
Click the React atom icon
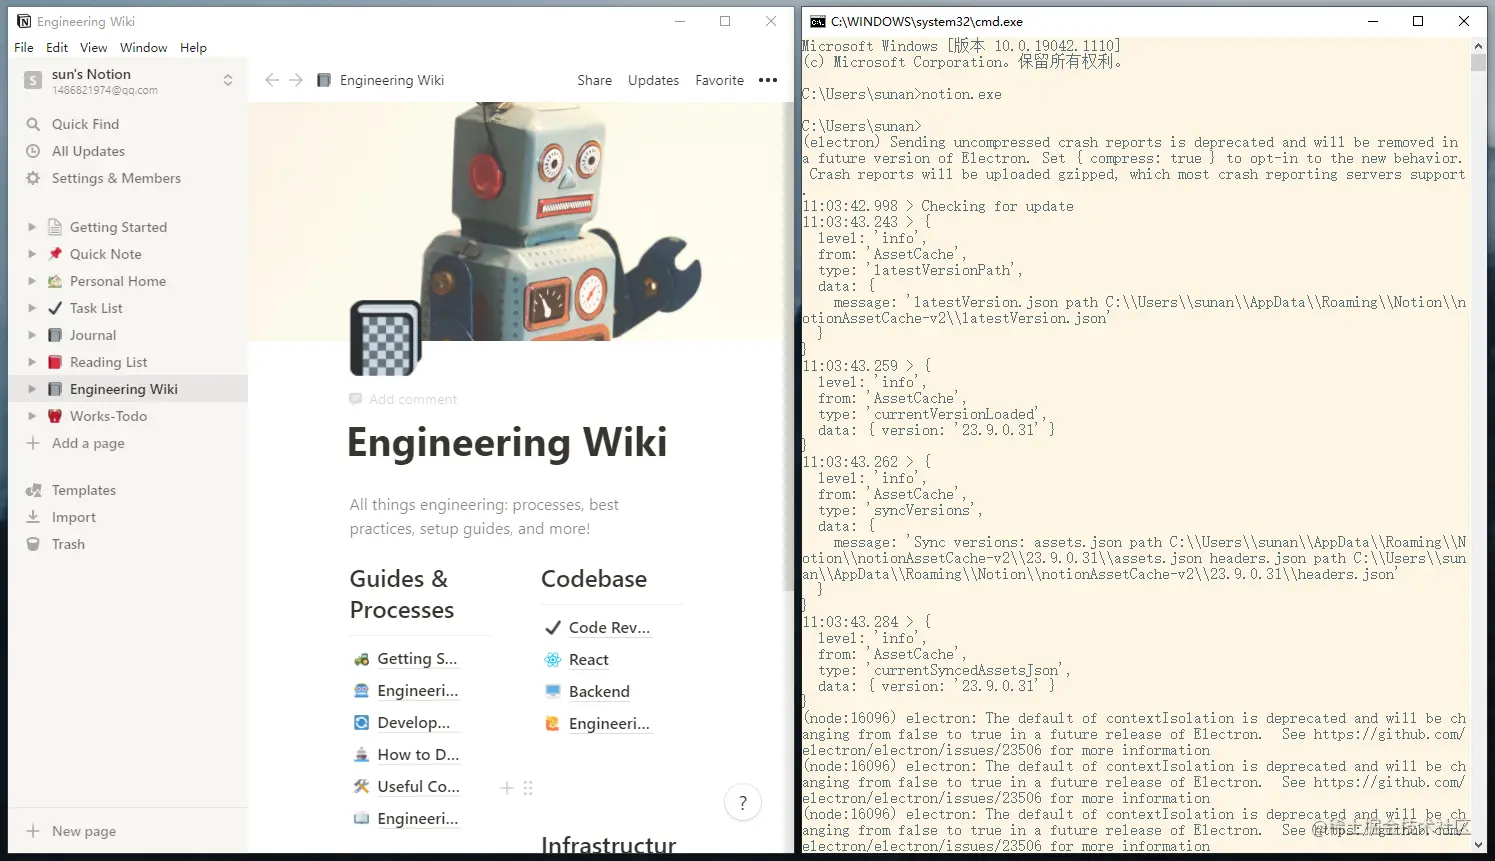[x=553, y=660]
